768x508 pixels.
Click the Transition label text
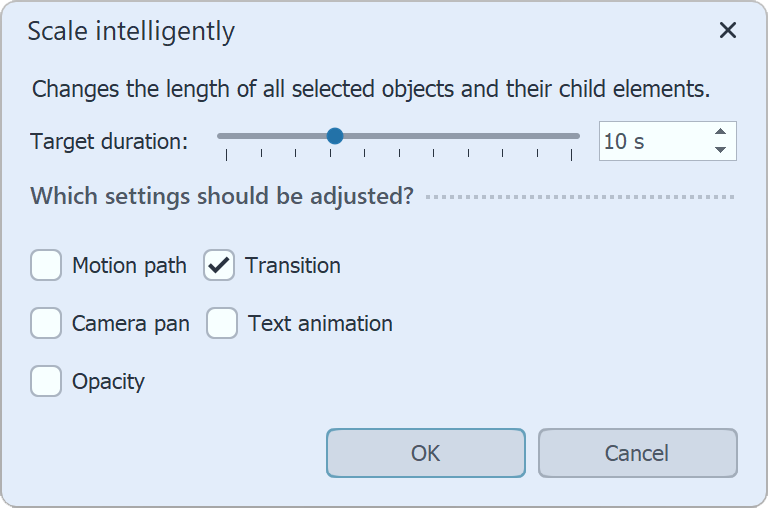pos(293,265)
